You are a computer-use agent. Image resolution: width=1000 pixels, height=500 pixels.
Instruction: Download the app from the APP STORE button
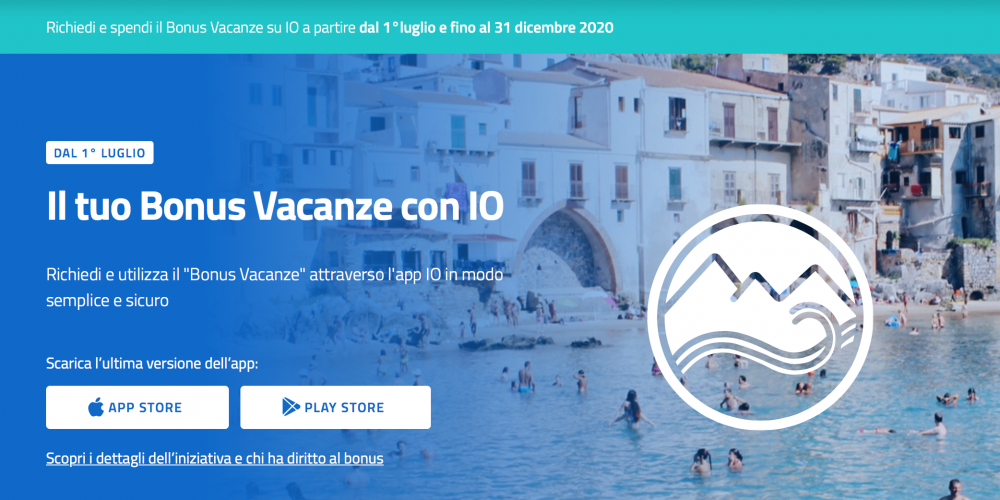tap(137, 408)
